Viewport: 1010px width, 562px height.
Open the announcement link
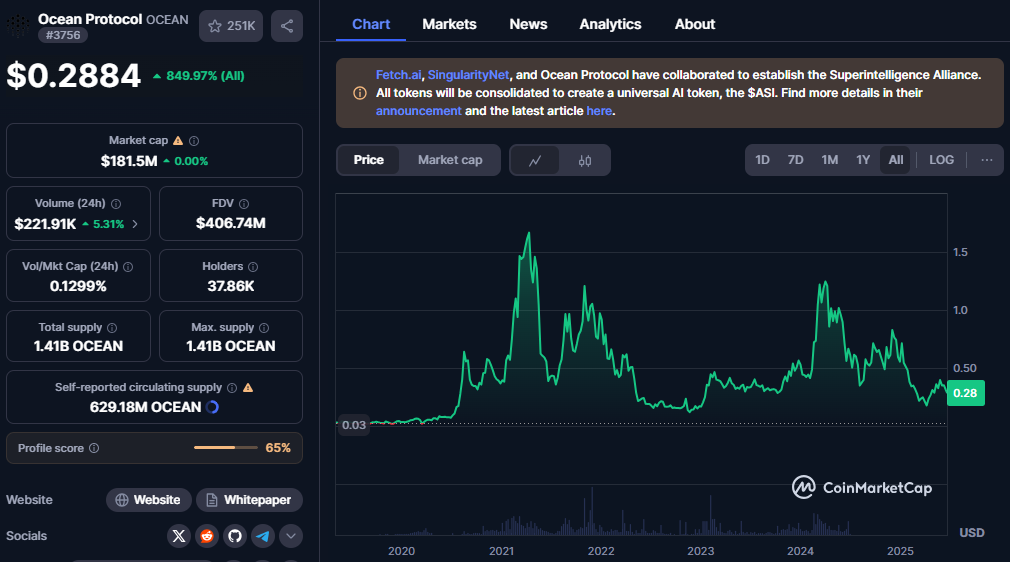(419, 111)
